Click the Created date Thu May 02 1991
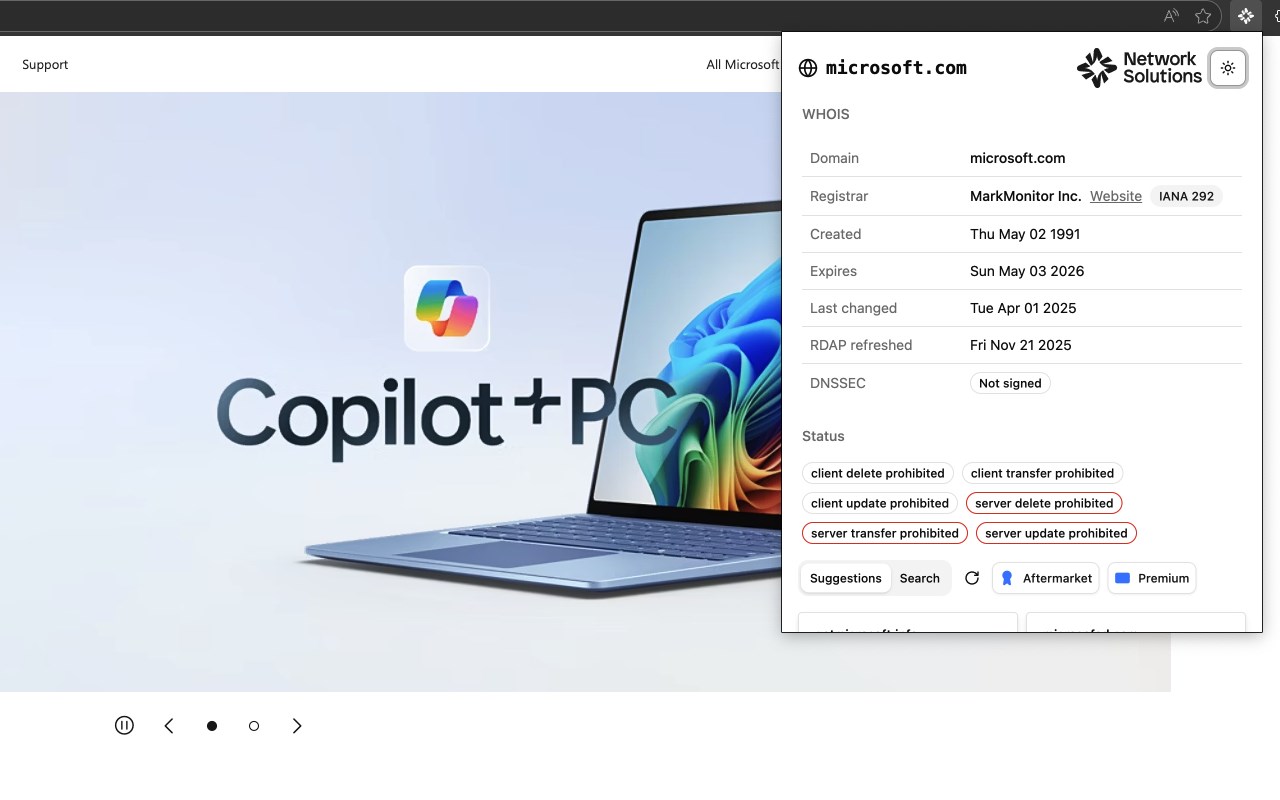1280x800 pixels. click(x=1025, y=234)
